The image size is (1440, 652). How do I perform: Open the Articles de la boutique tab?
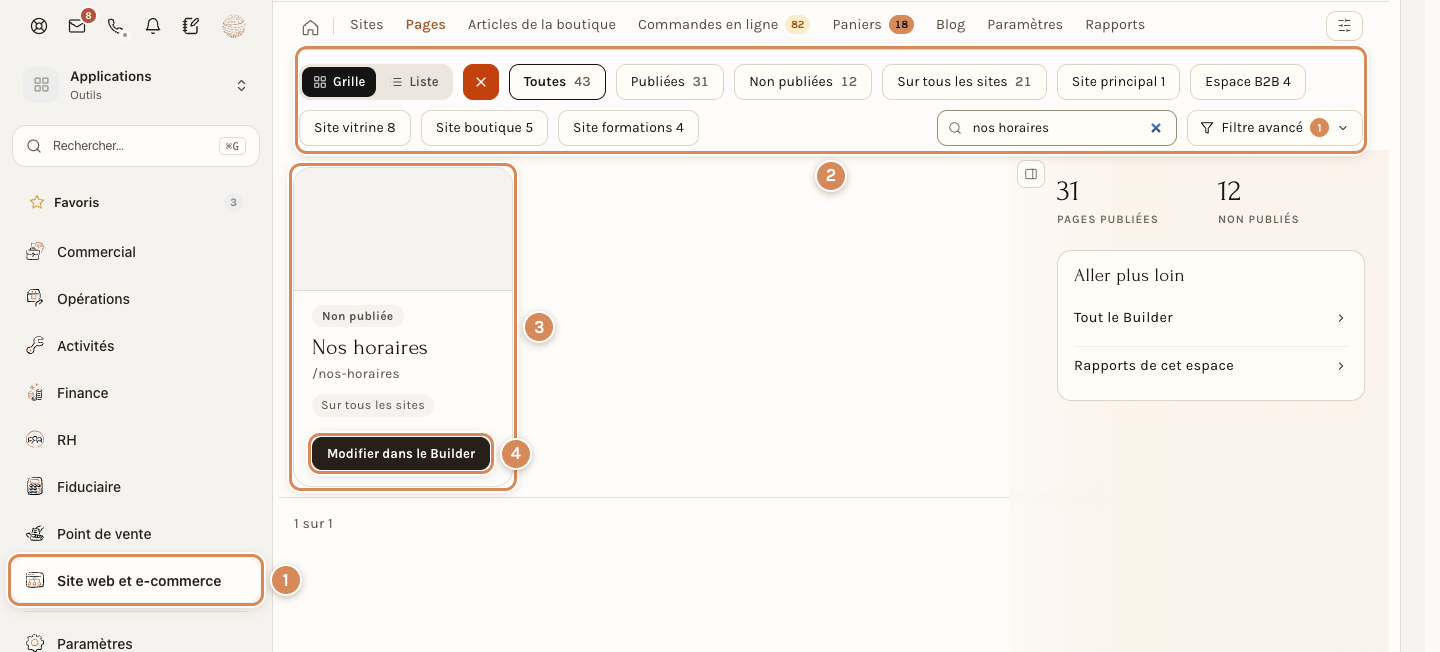tap(542, 25)
